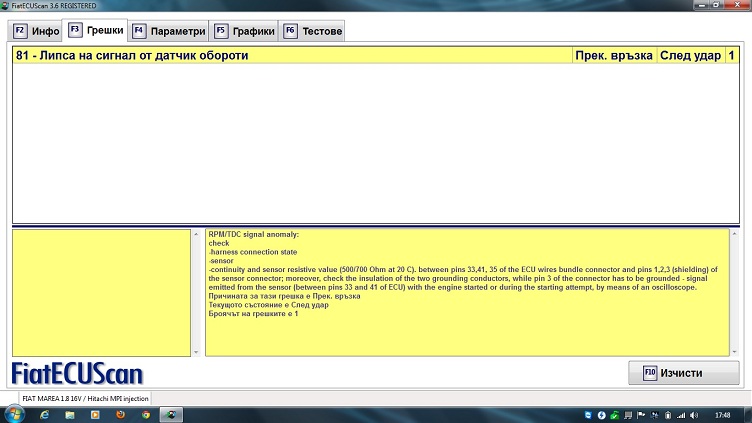
Task: Open Windows Media Player from the taskbar
Action: pos(94,413)
